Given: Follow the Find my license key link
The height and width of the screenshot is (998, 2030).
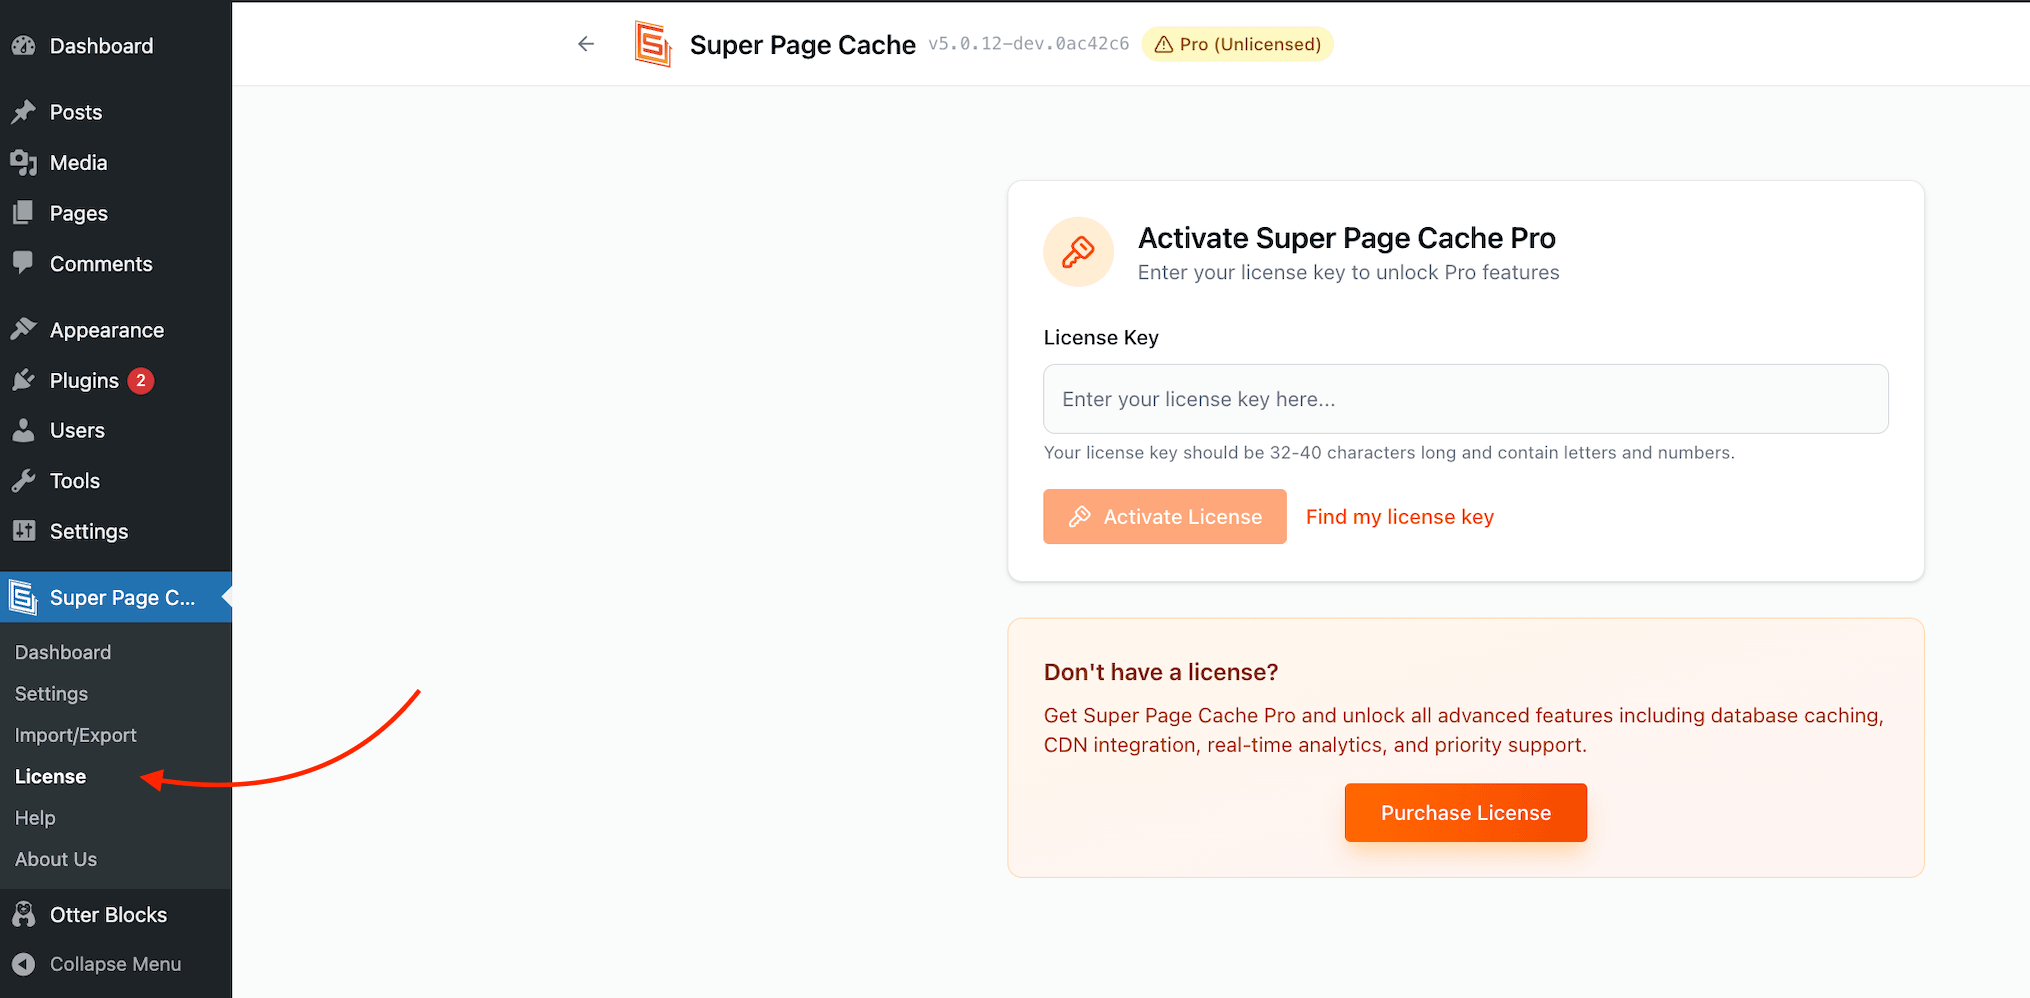Looking at the screenshot, I should pos(1399,517).
